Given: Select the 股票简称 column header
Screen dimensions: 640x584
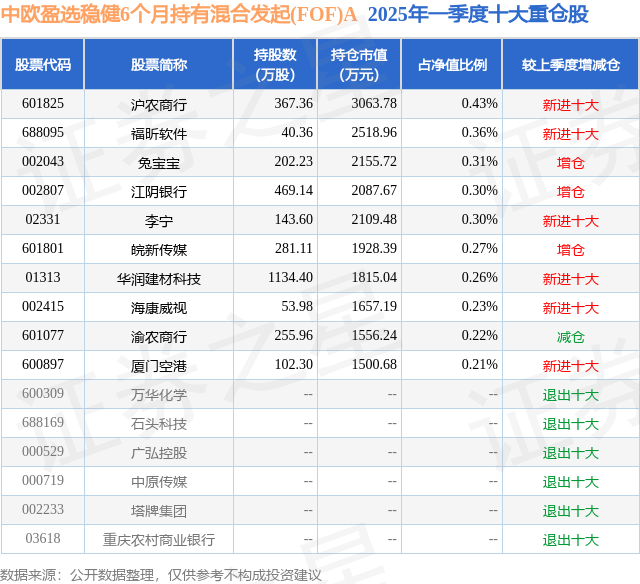Looking at the screenshot, I should coord(159,64).
